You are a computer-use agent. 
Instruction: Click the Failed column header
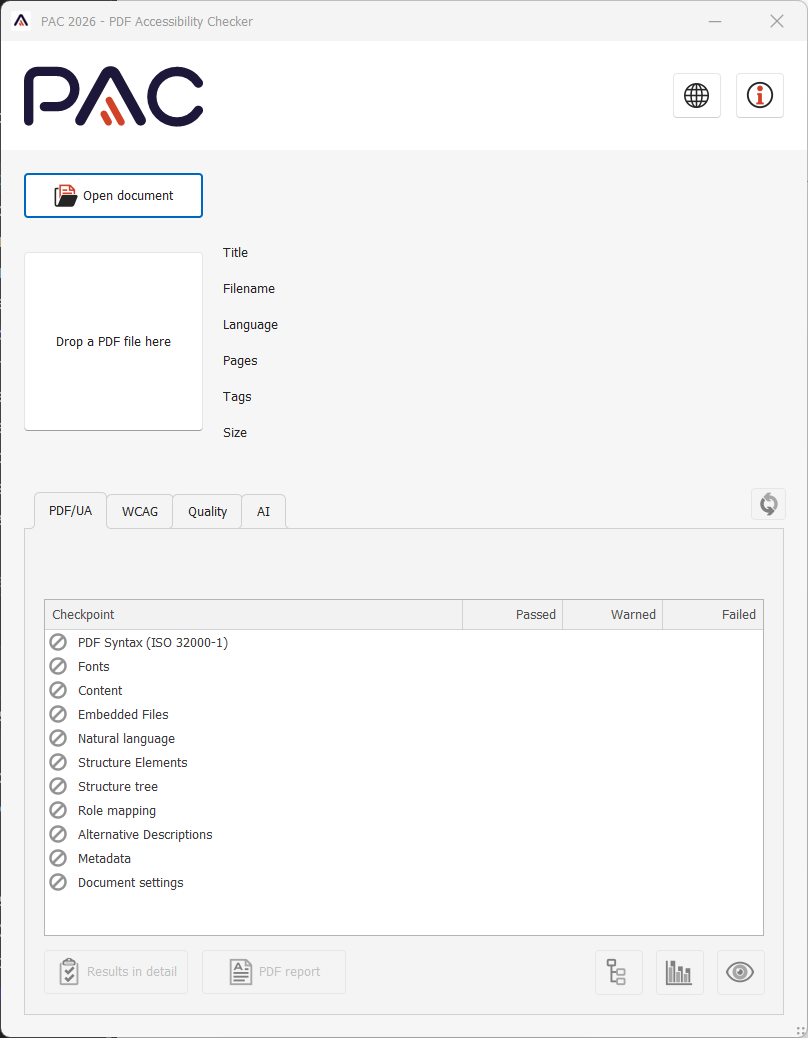[738, 614]
